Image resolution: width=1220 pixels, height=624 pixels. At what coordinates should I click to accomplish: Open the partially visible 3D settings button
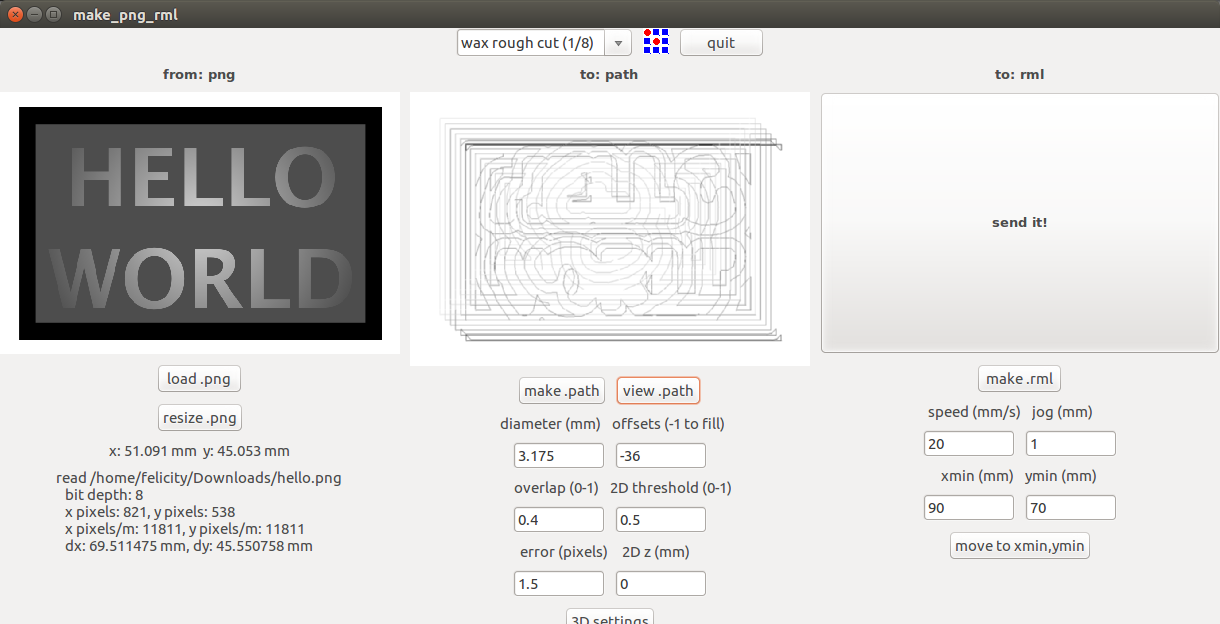[610, 617]
